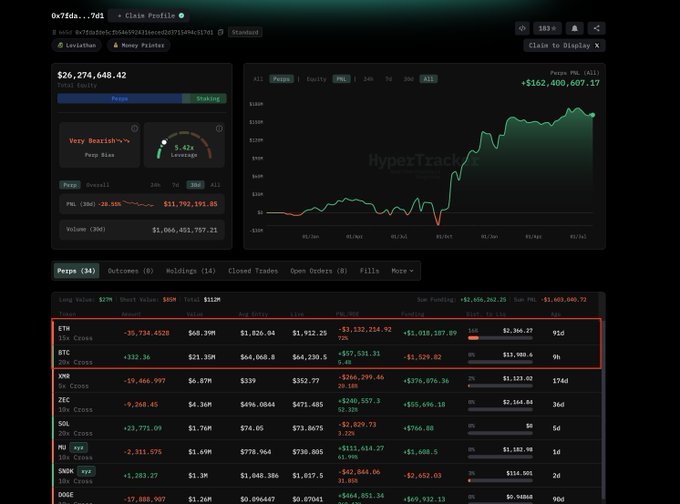Click the total equity value $26,274,648.42

pyautogui.click(x=92, y=75)
